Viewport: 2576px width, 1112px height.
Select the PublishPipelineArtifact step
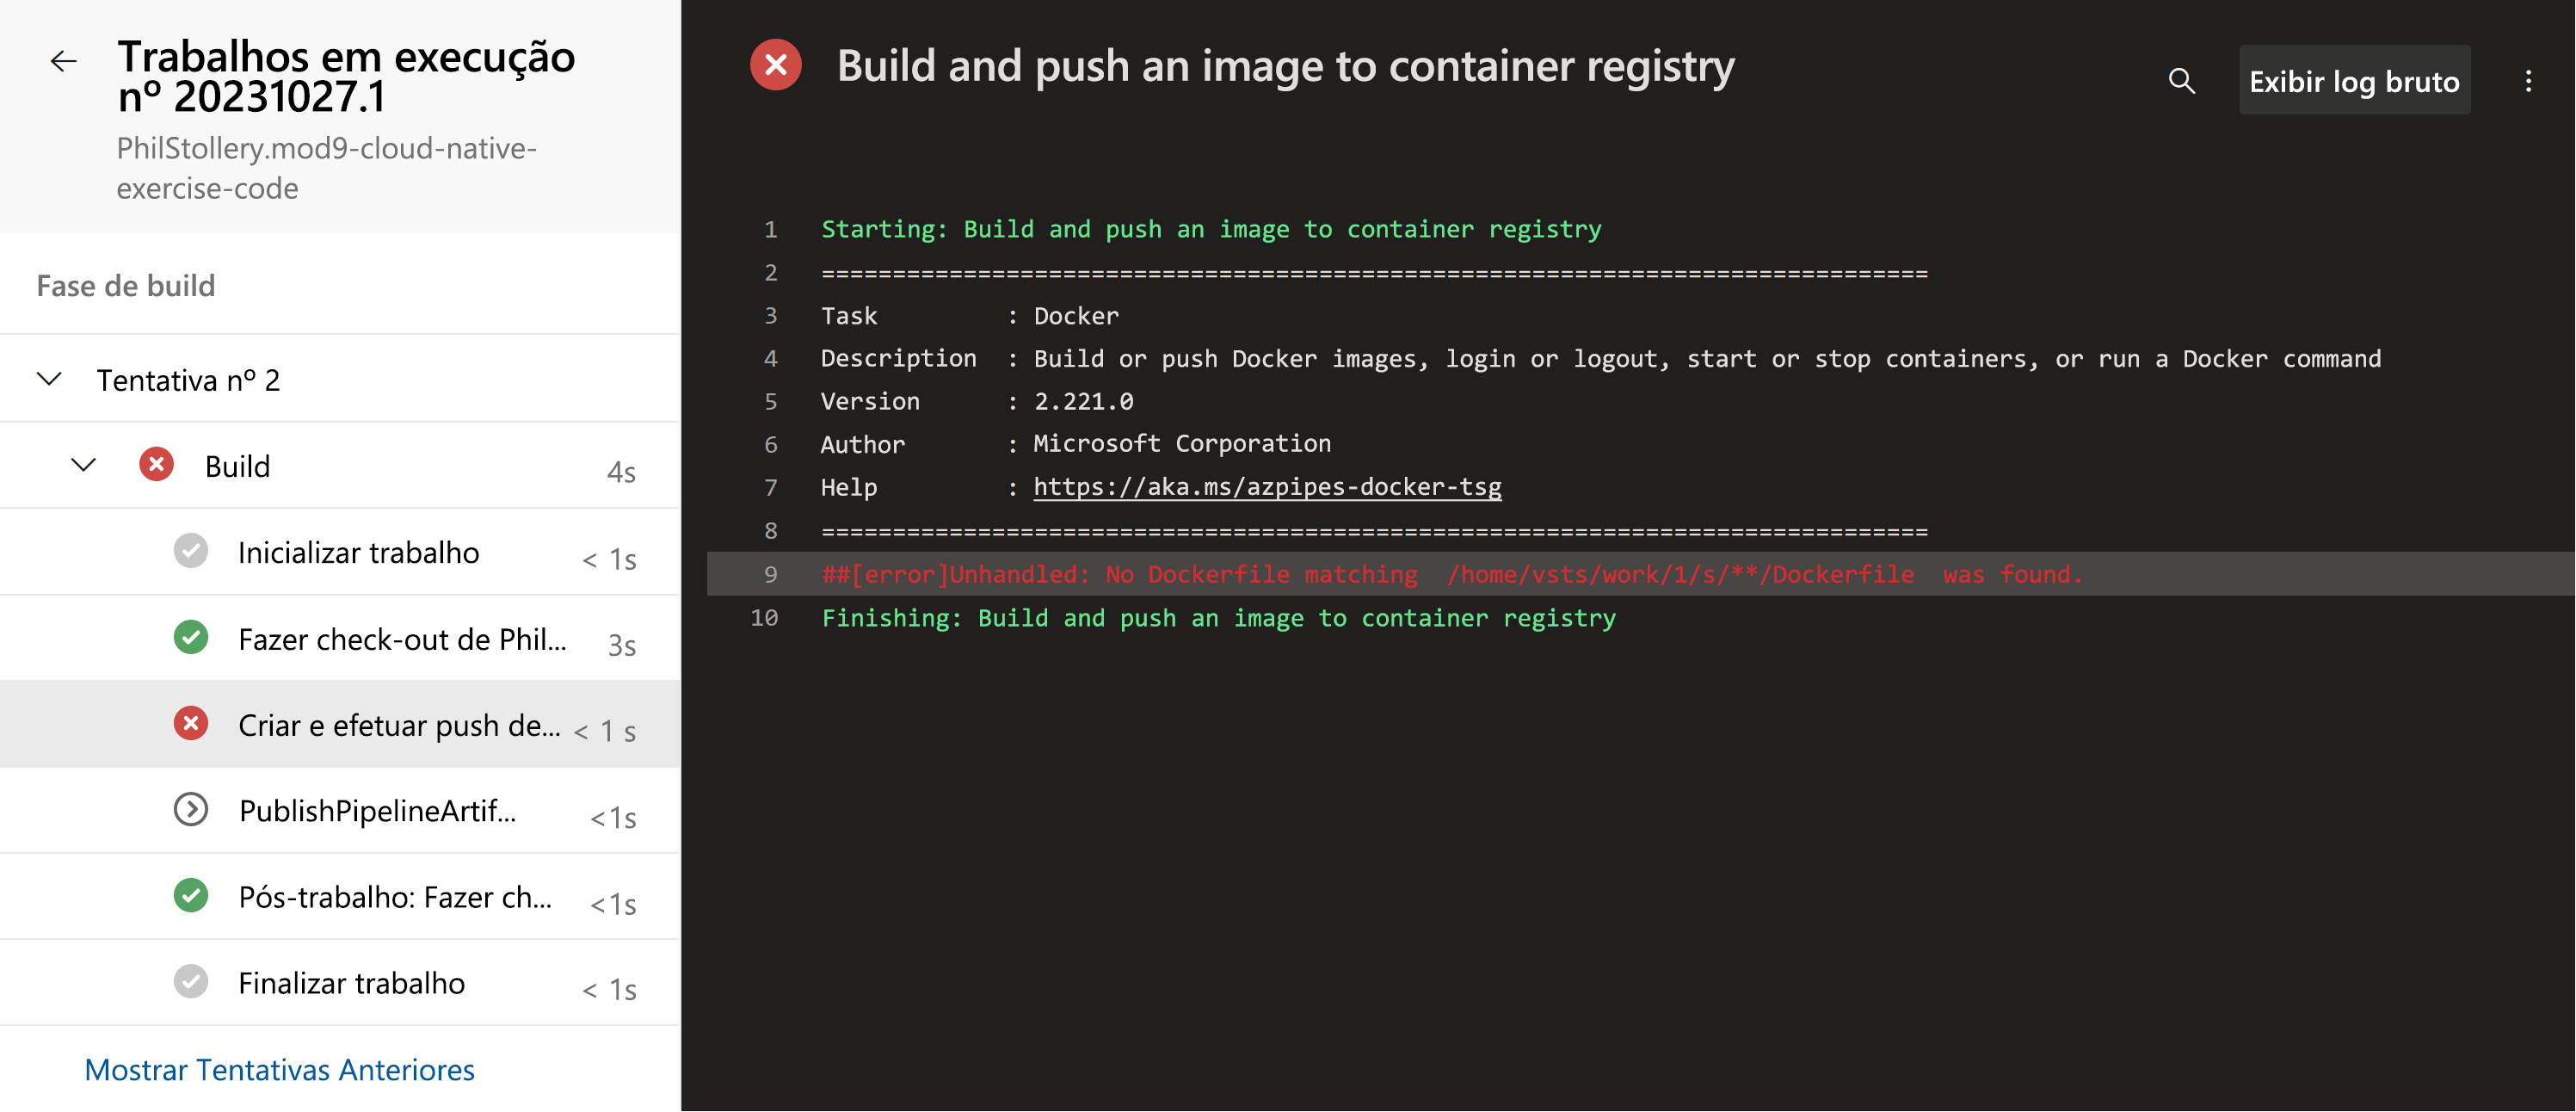coord(377,811)
